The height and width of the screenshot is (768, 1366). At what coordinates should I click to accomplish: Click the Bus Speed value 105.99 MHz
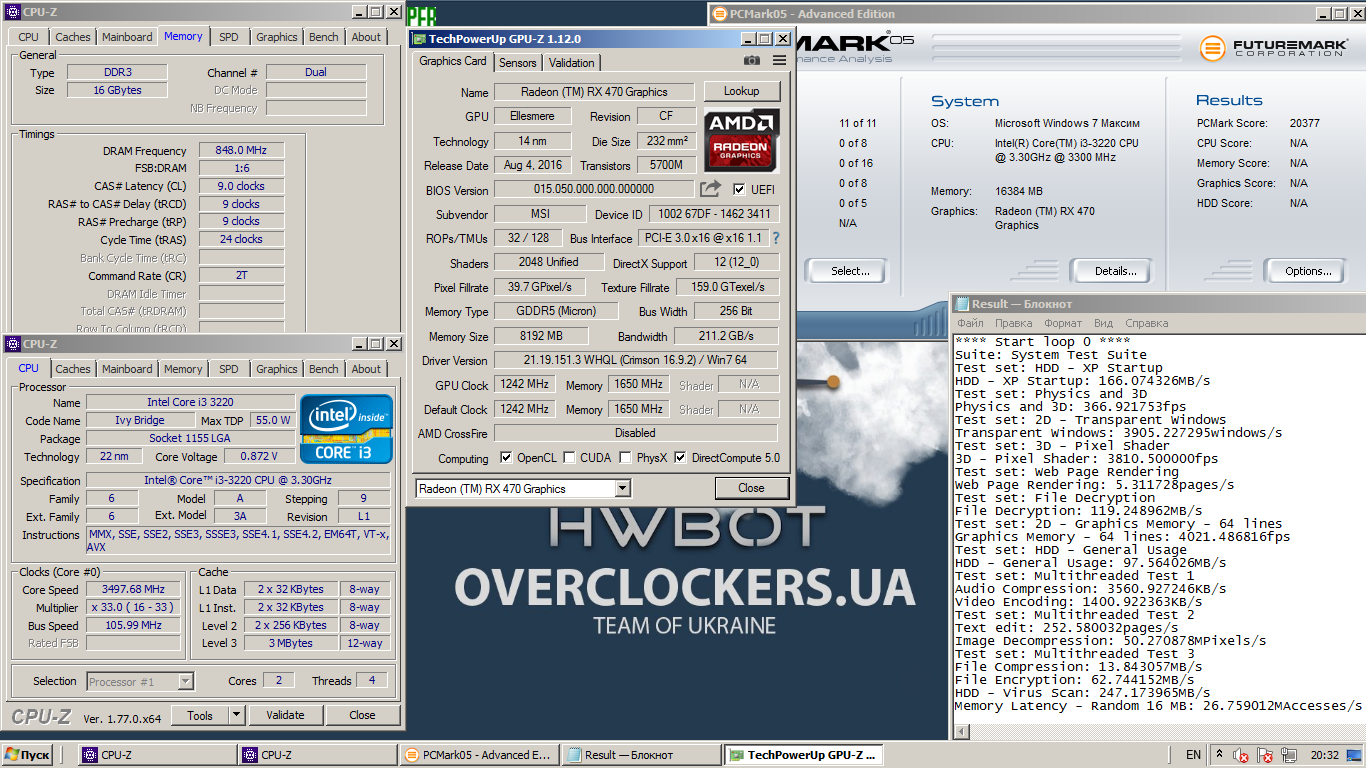134,626
